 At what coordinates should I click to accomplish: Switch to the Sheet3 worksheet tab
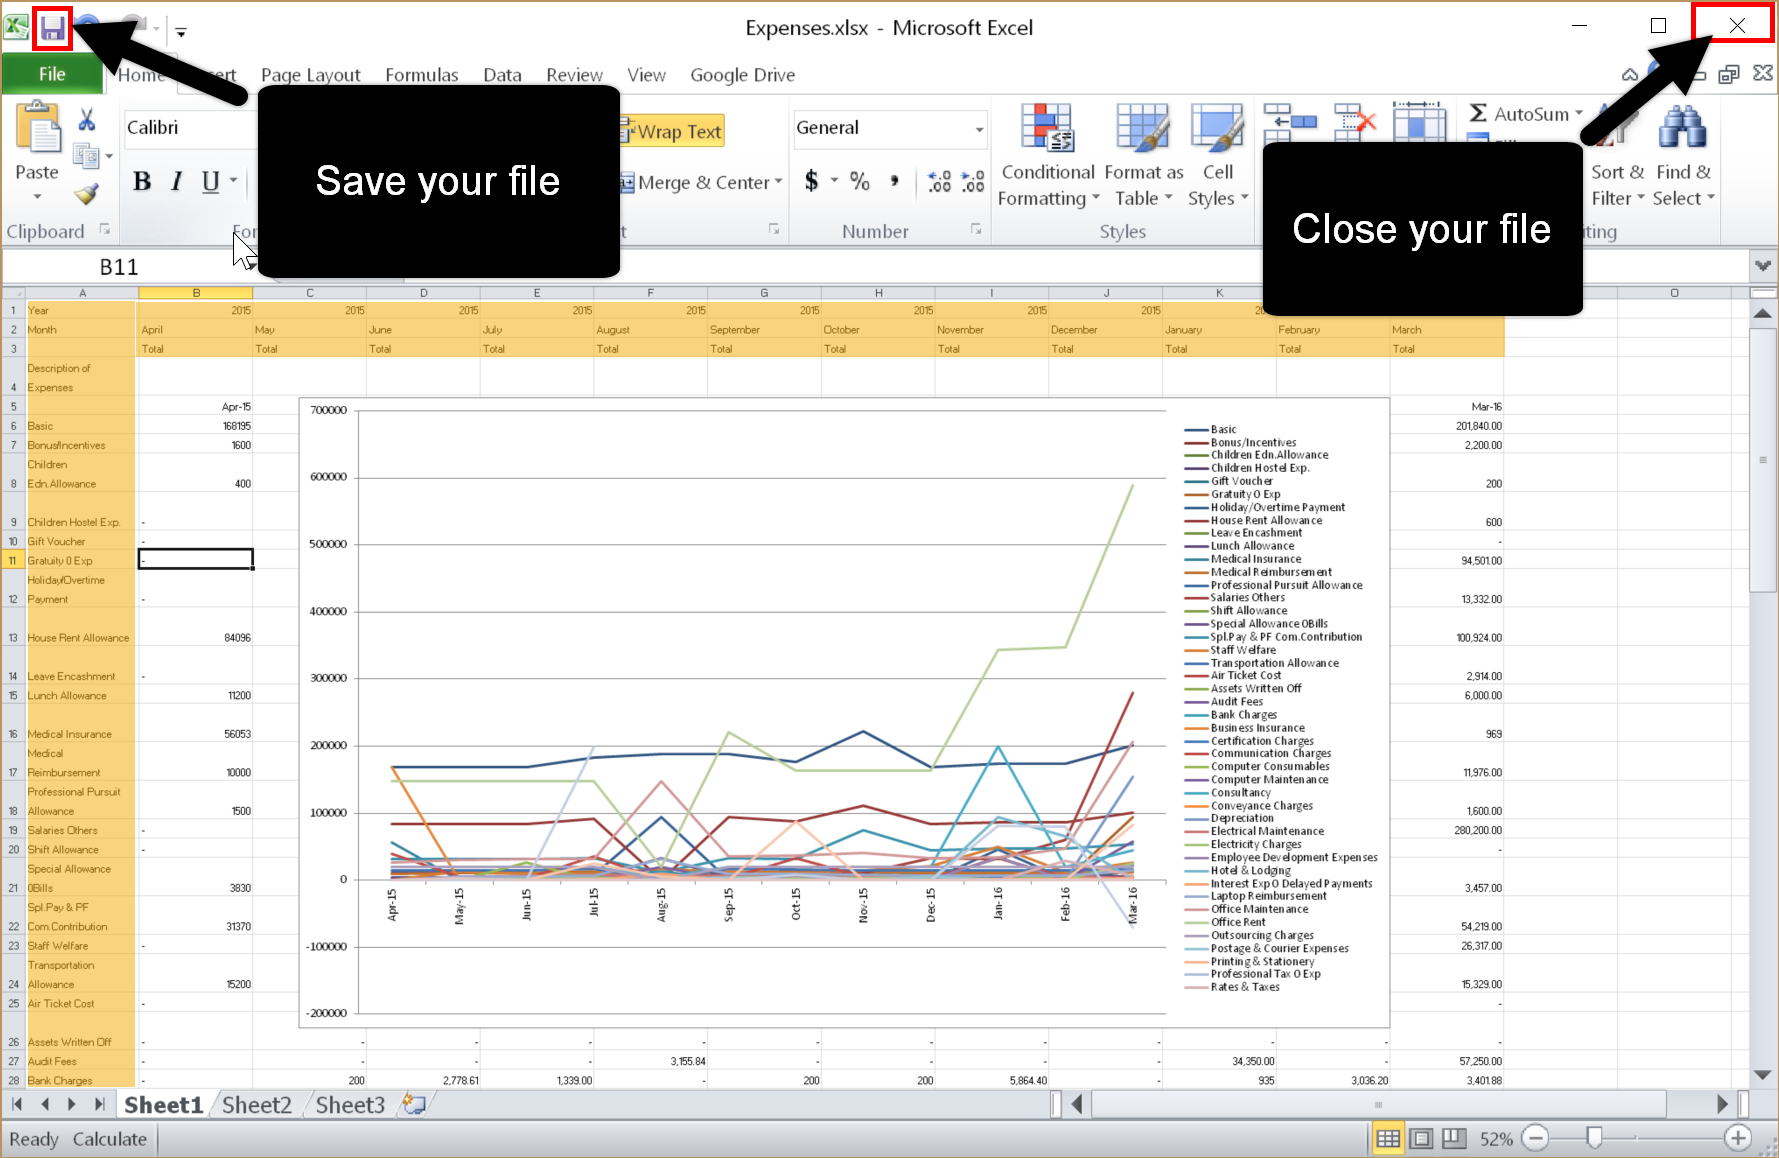click(x=350, y=1105)
